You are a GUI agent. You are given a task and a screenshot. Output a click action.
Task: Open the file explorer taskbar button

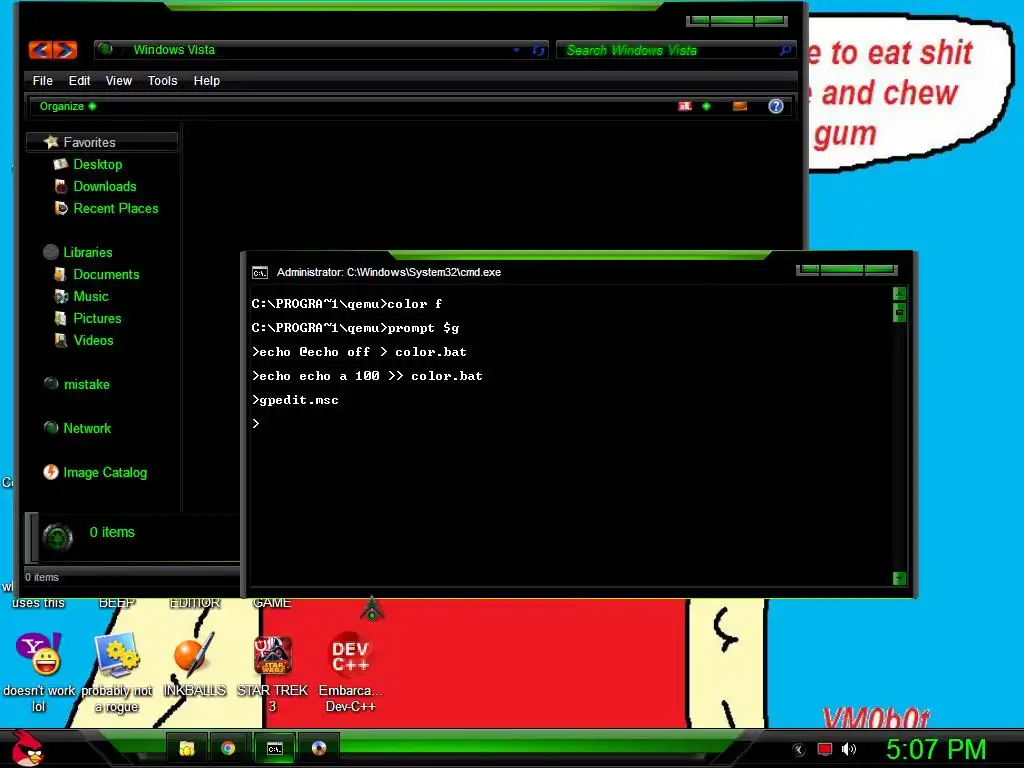(187, 748)
